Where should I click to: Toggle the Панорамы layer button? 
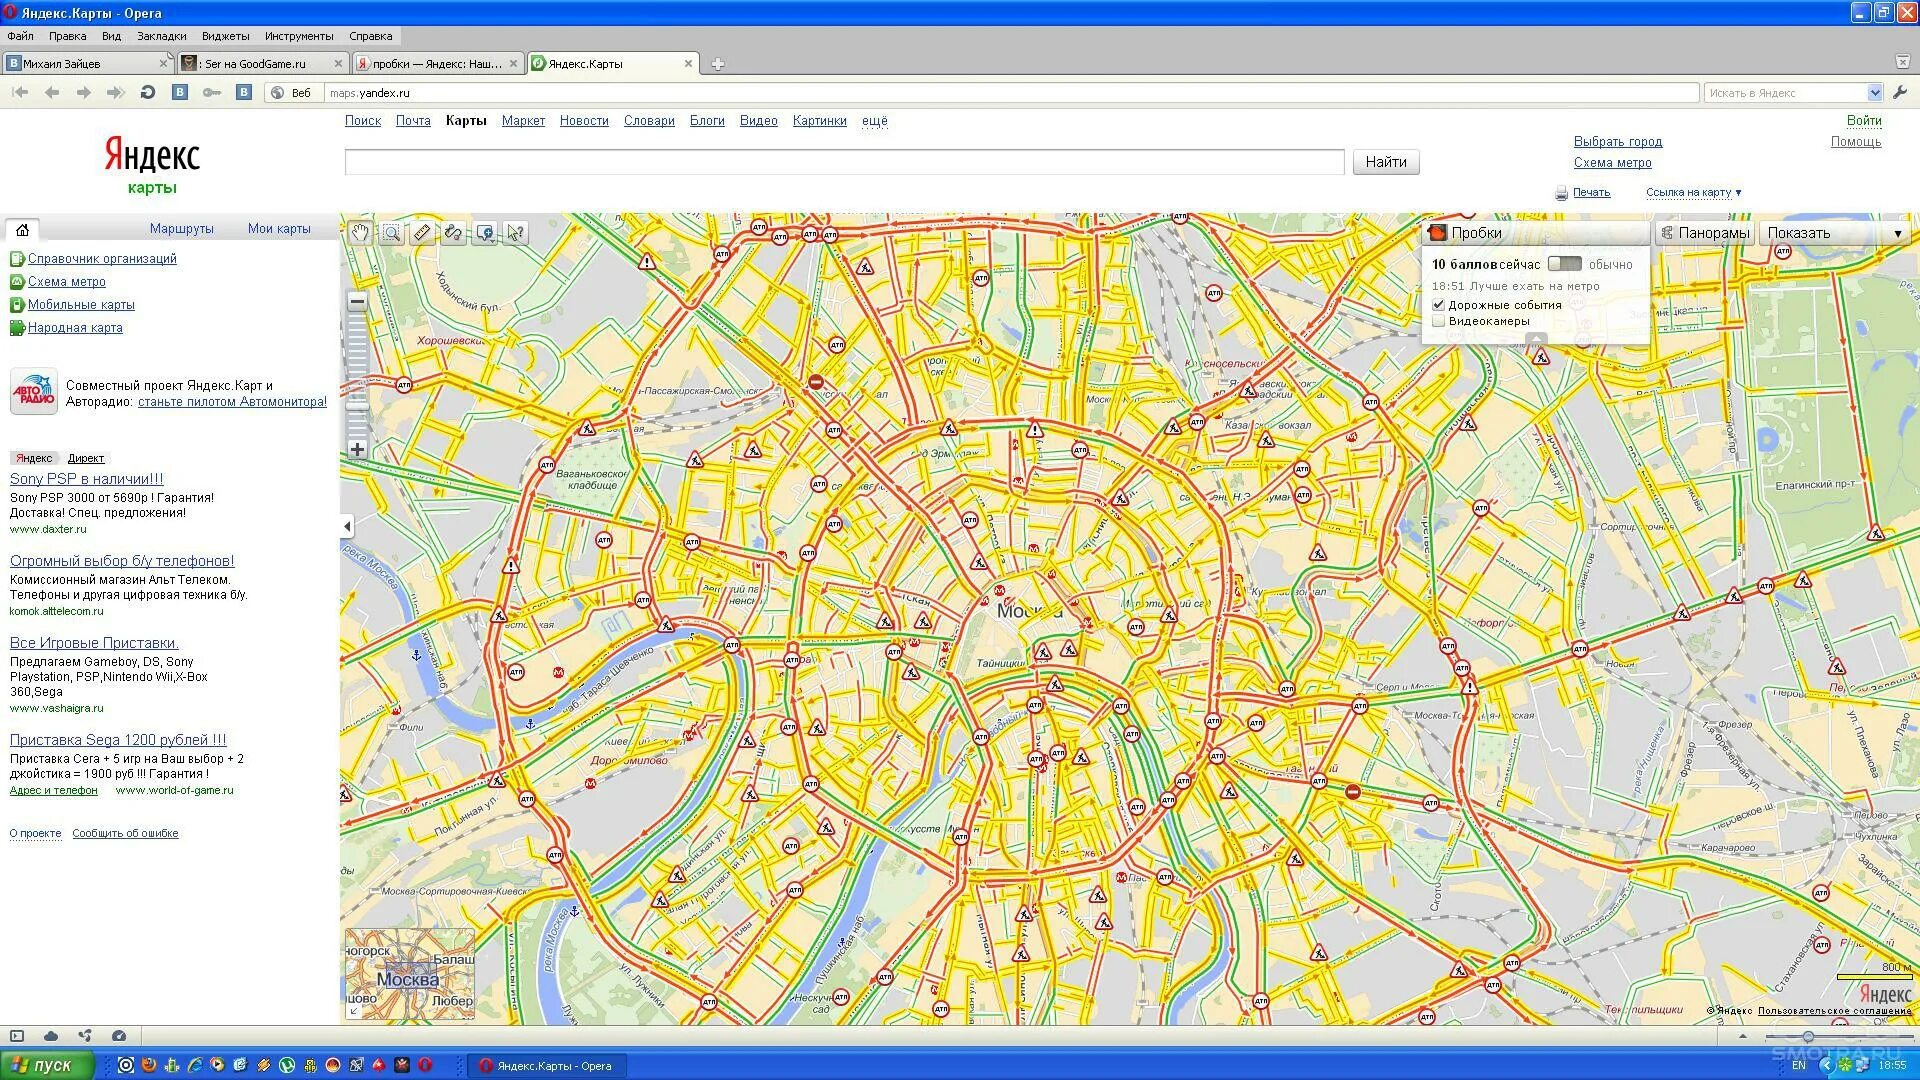(x=1705, y=233)
